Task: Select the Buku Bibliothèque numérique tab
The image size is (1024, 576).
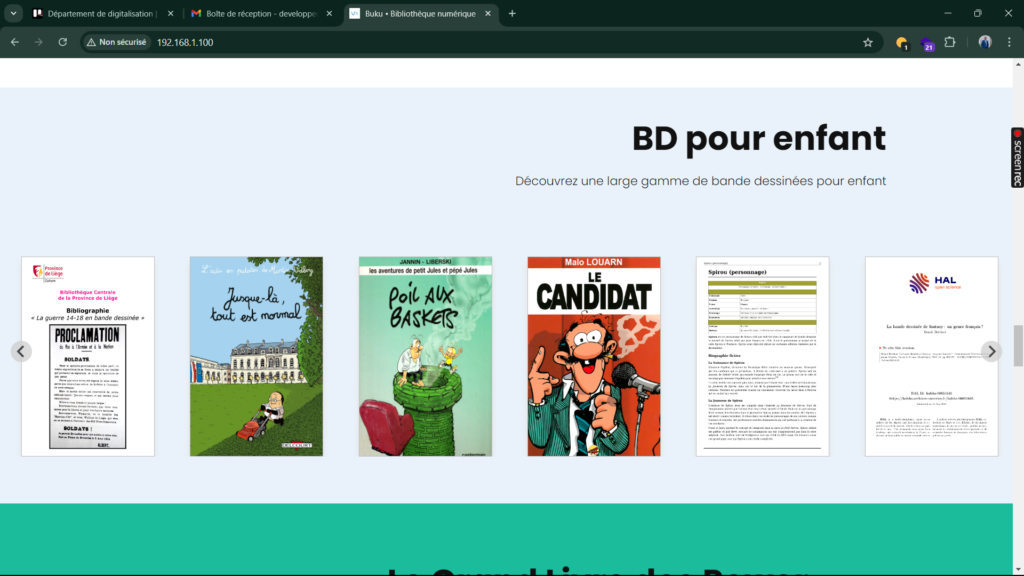Action: click(x=420, y=13)
